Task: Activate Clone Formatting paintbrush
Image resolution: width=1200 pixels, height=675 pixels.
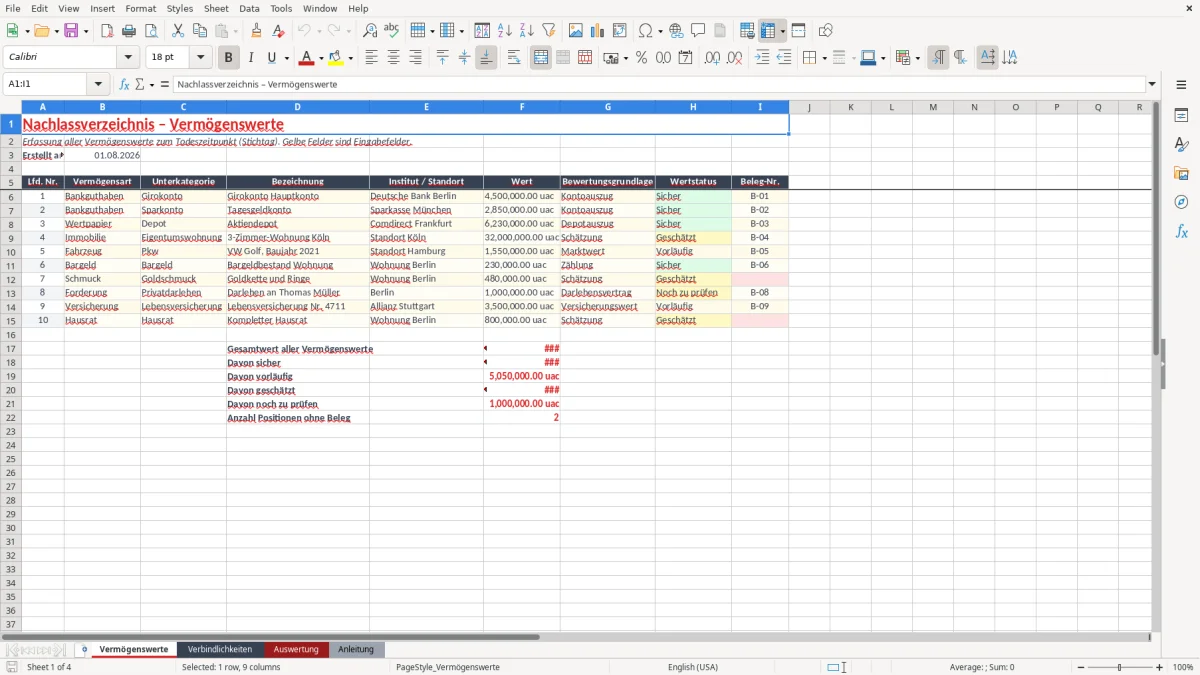Action: [x=256, y=31]
